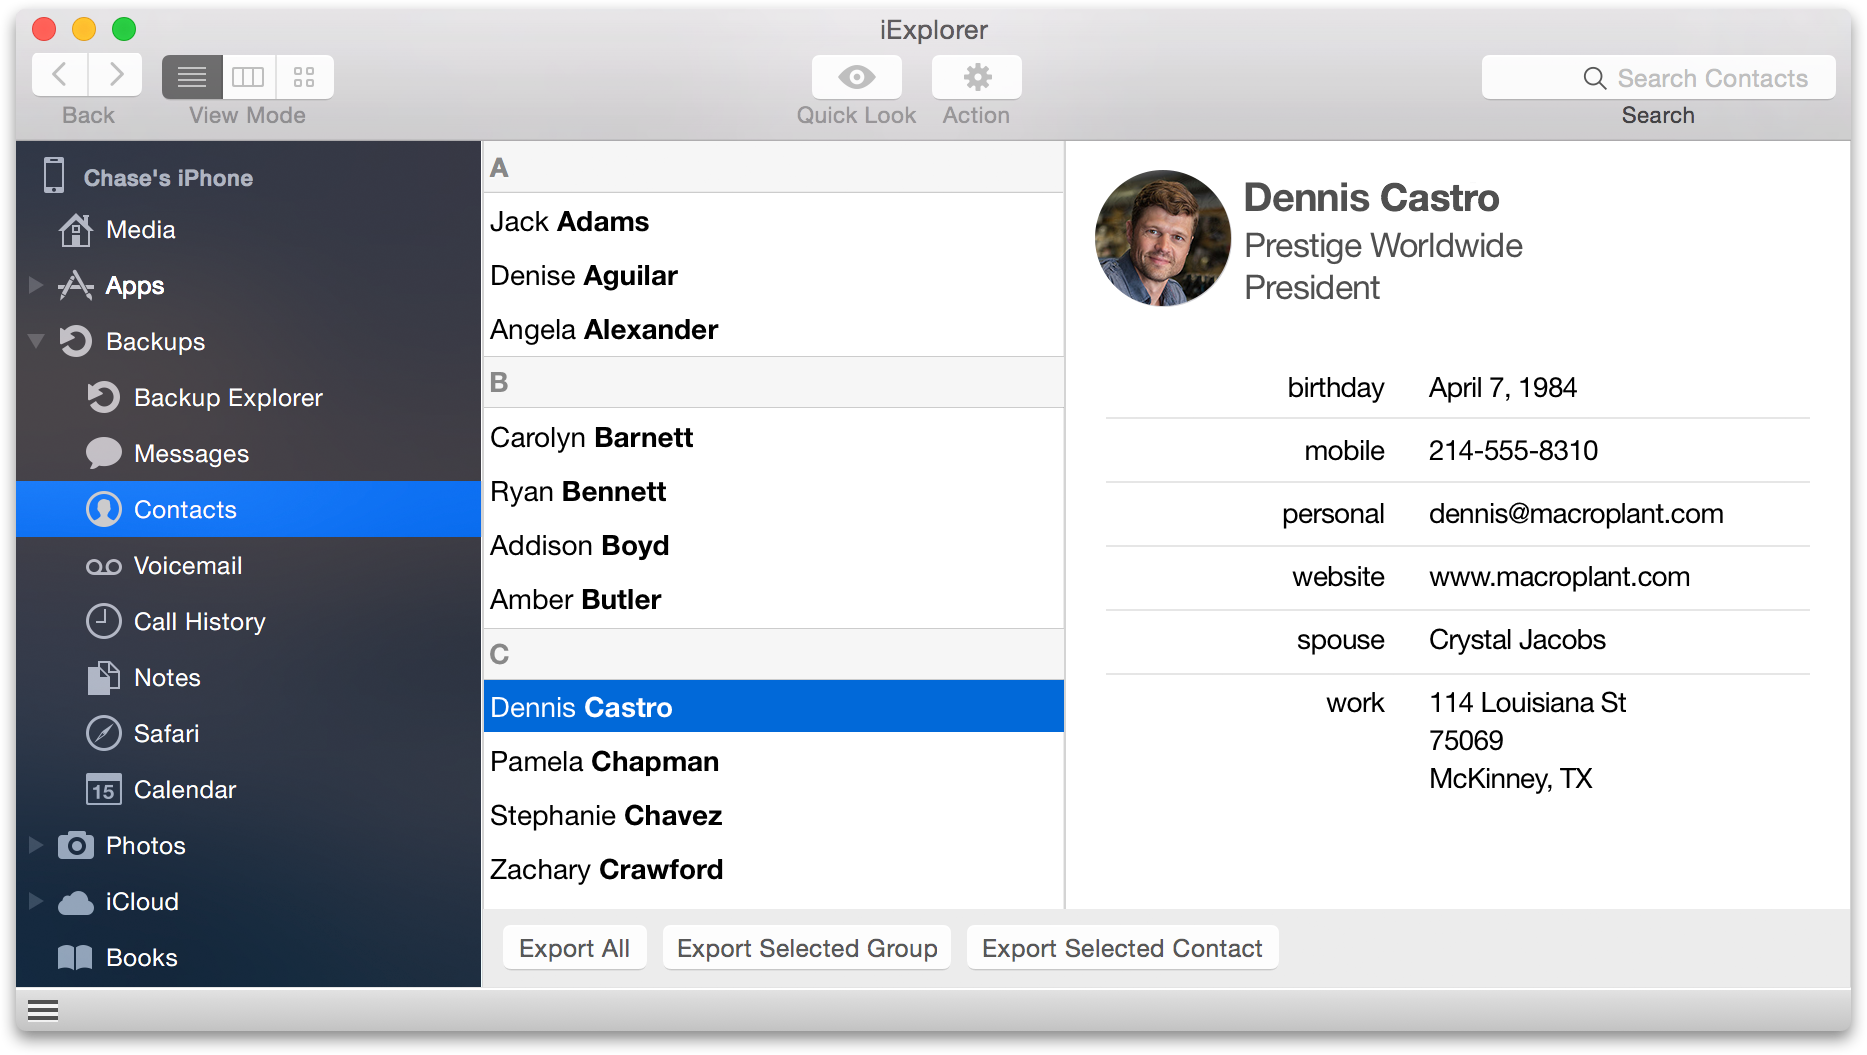1867x1055 pixels.
Task: Open Quick Look from the toolbar
Action: tap(856, 77)
